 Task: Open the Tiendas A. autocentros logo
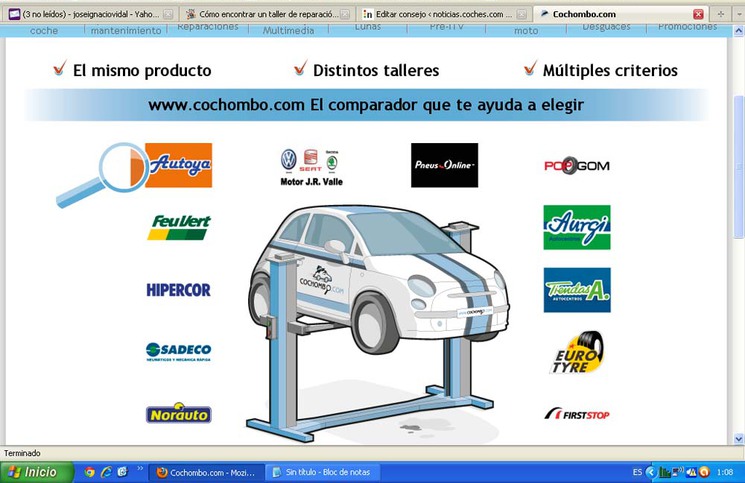tap(577, 290)
